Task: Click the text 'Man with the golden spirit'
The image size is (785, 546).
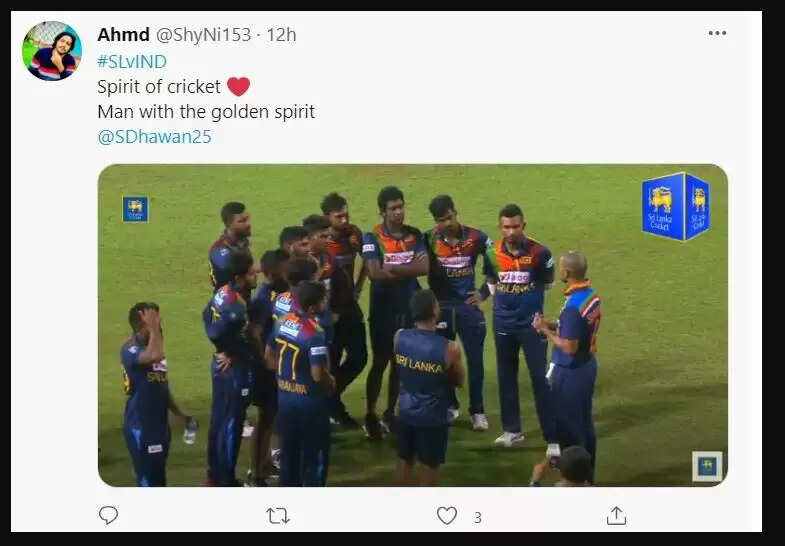Action: (x=206, y=112)
